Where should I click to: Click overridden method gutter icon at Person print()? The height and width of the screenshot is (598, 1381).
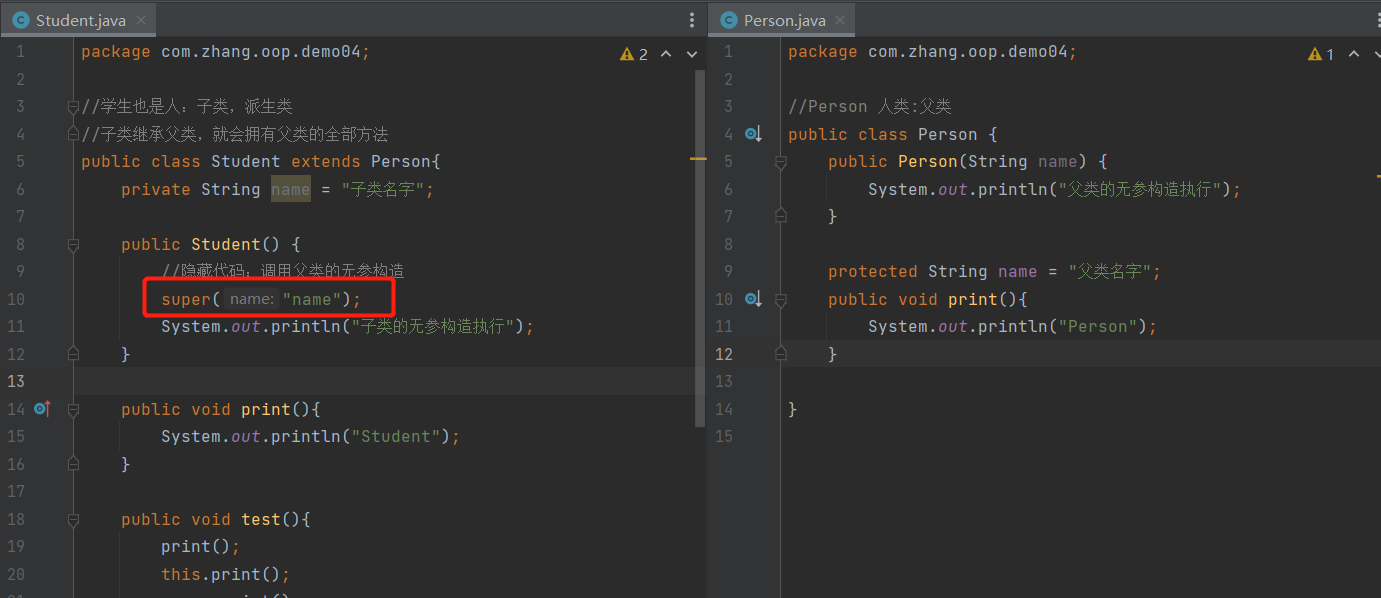pos(753,299)
